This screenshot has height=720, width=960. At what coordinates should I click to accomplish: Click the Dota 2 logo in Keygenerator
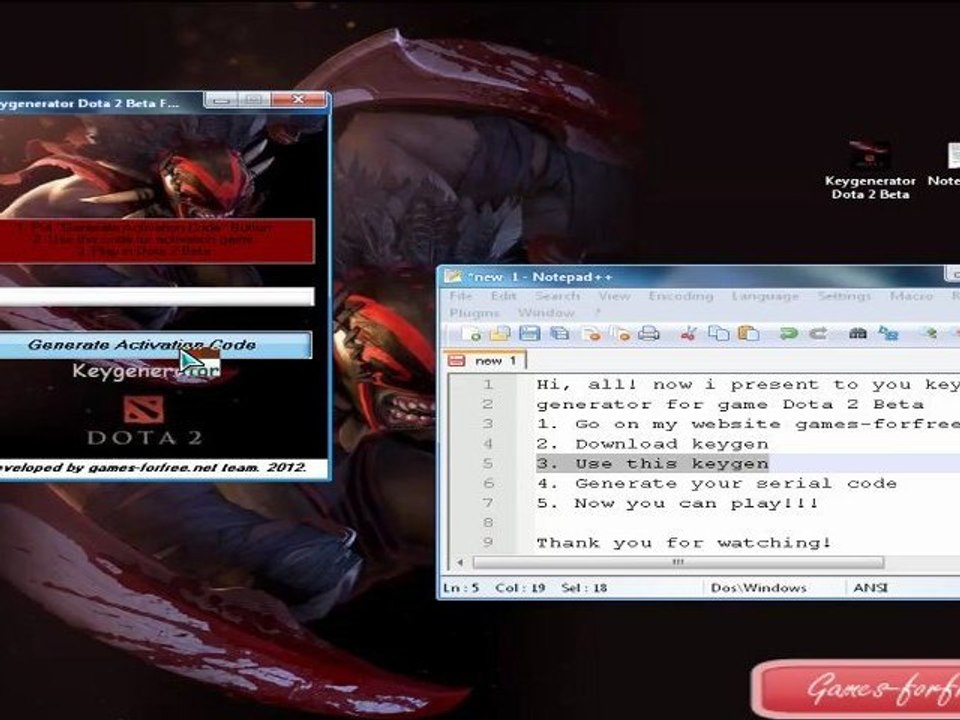tap(144, 420)
